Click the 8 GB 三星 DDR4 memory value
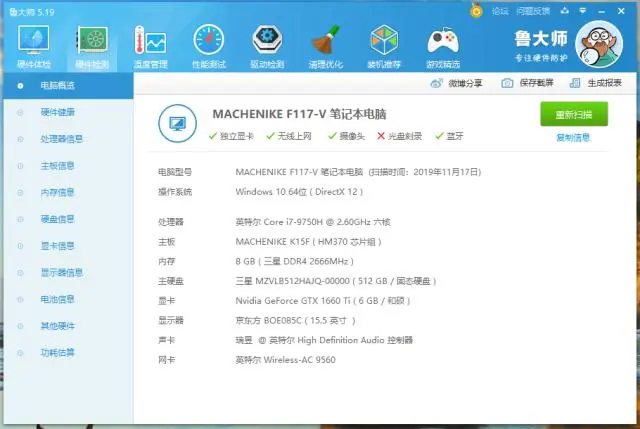The image size is (640, 429). coord(295,262)
